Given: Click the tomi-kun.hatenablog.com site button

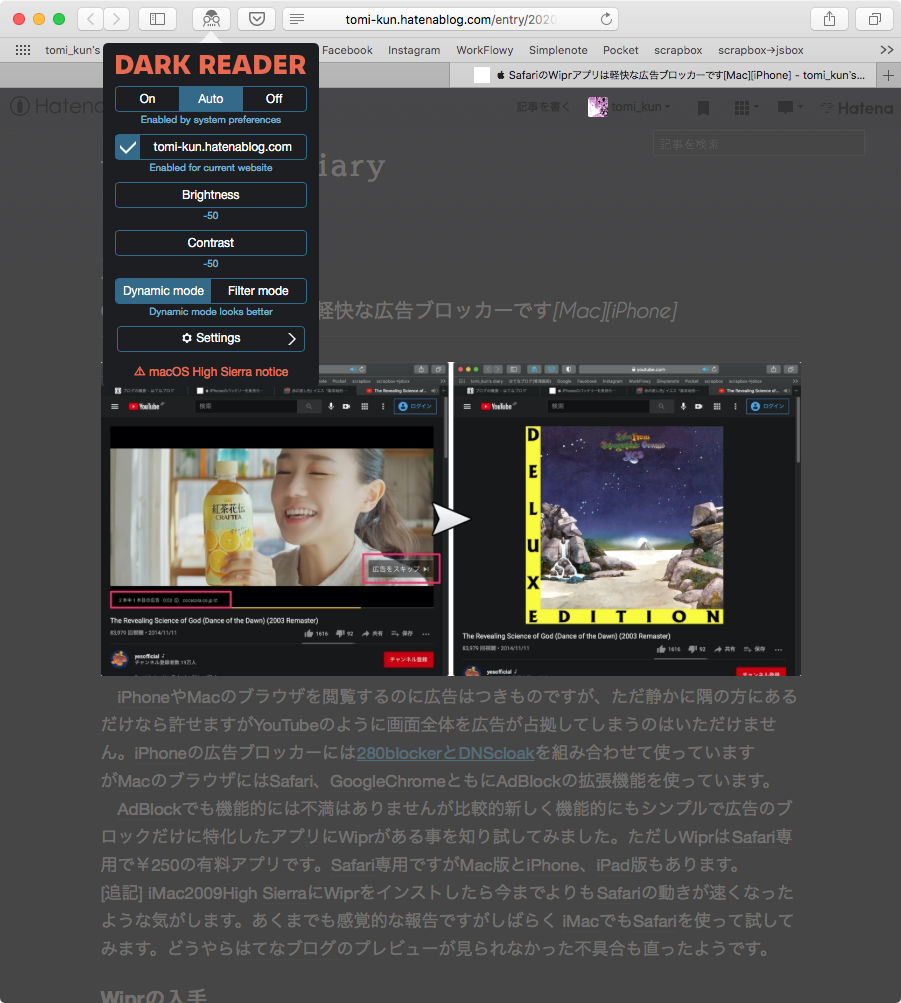Looking at the screenshot, I should pos(223,147).
